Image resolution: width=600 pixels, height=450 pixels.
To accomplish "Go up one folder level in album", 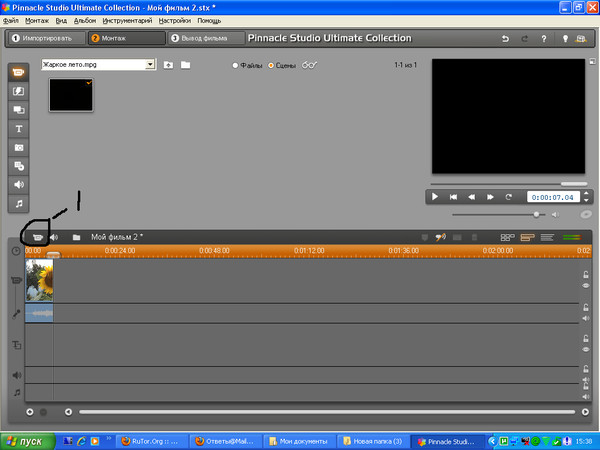I will click(168, 65).
